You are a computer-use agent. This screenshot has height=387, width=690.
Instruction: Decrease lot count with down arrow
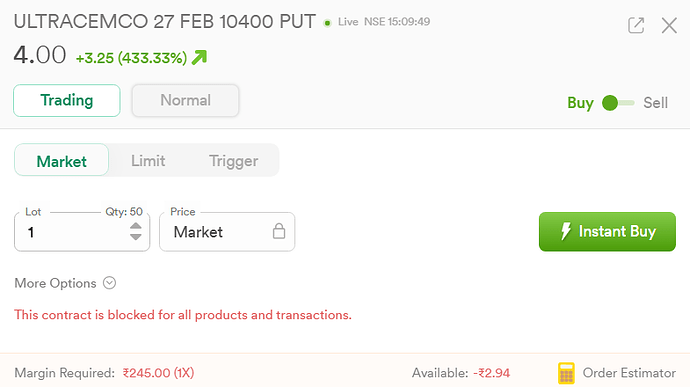pyautogui.click(x=136, y=237)
